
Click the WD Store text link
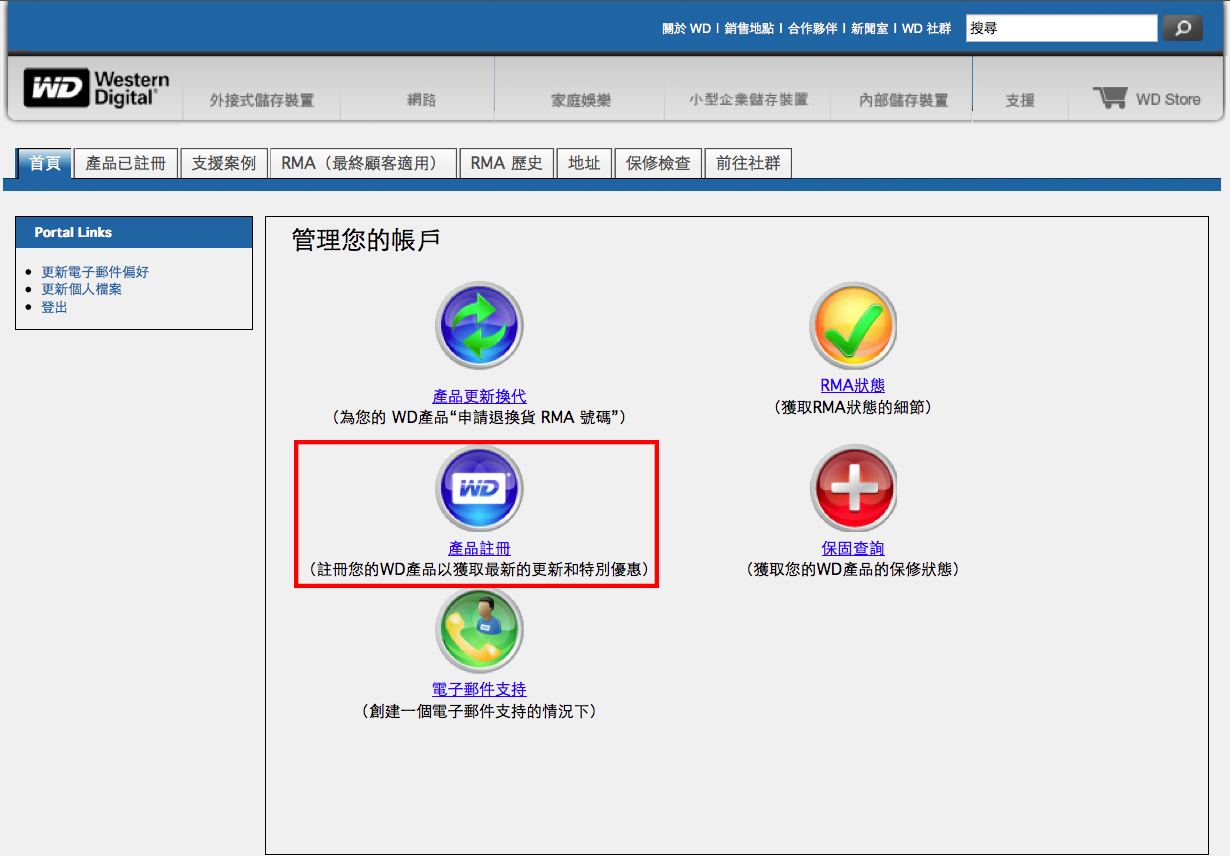[x=1168, y=99]
